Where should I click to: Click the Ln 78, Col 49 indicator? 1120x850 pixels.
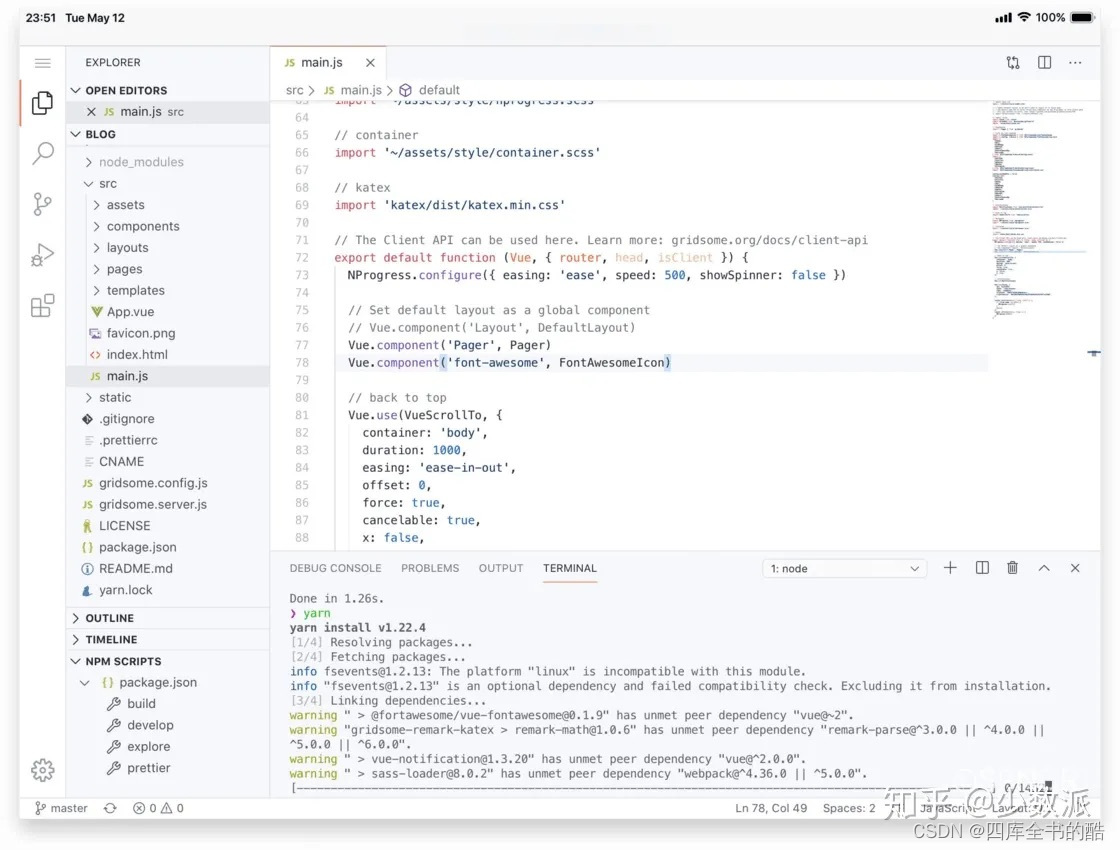pyautogui.click(x=771, y=808)
